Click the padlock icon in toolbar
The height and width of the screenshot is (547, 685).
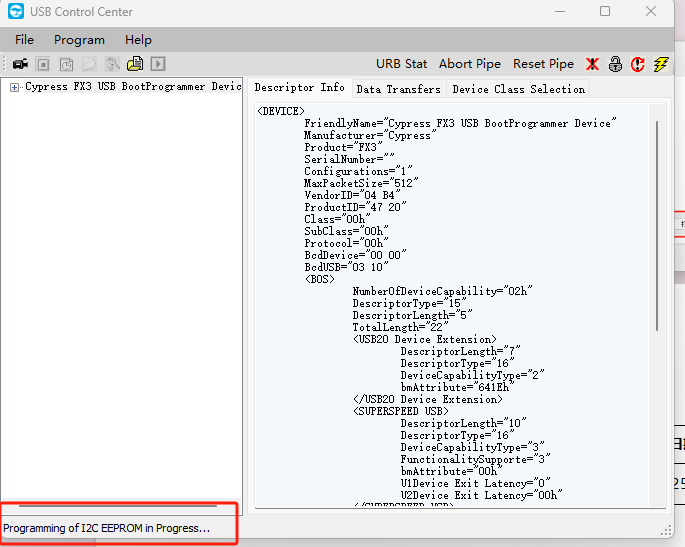pyautogui.click(x=615, y=64)
